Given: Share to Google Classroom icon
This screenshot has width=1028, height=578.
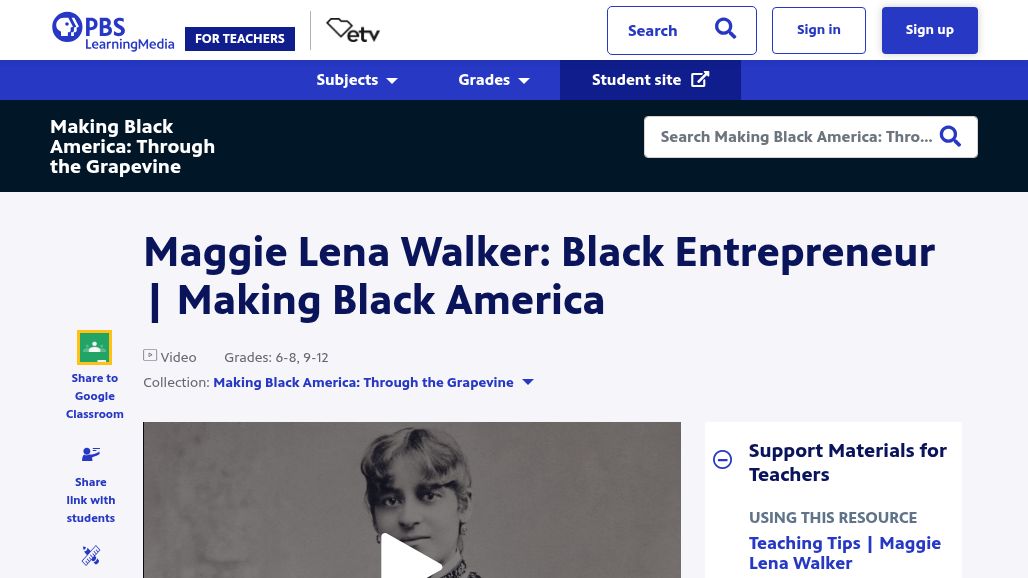Looking at the screenshot, I should pyautogui.click(x=94, y=347).
